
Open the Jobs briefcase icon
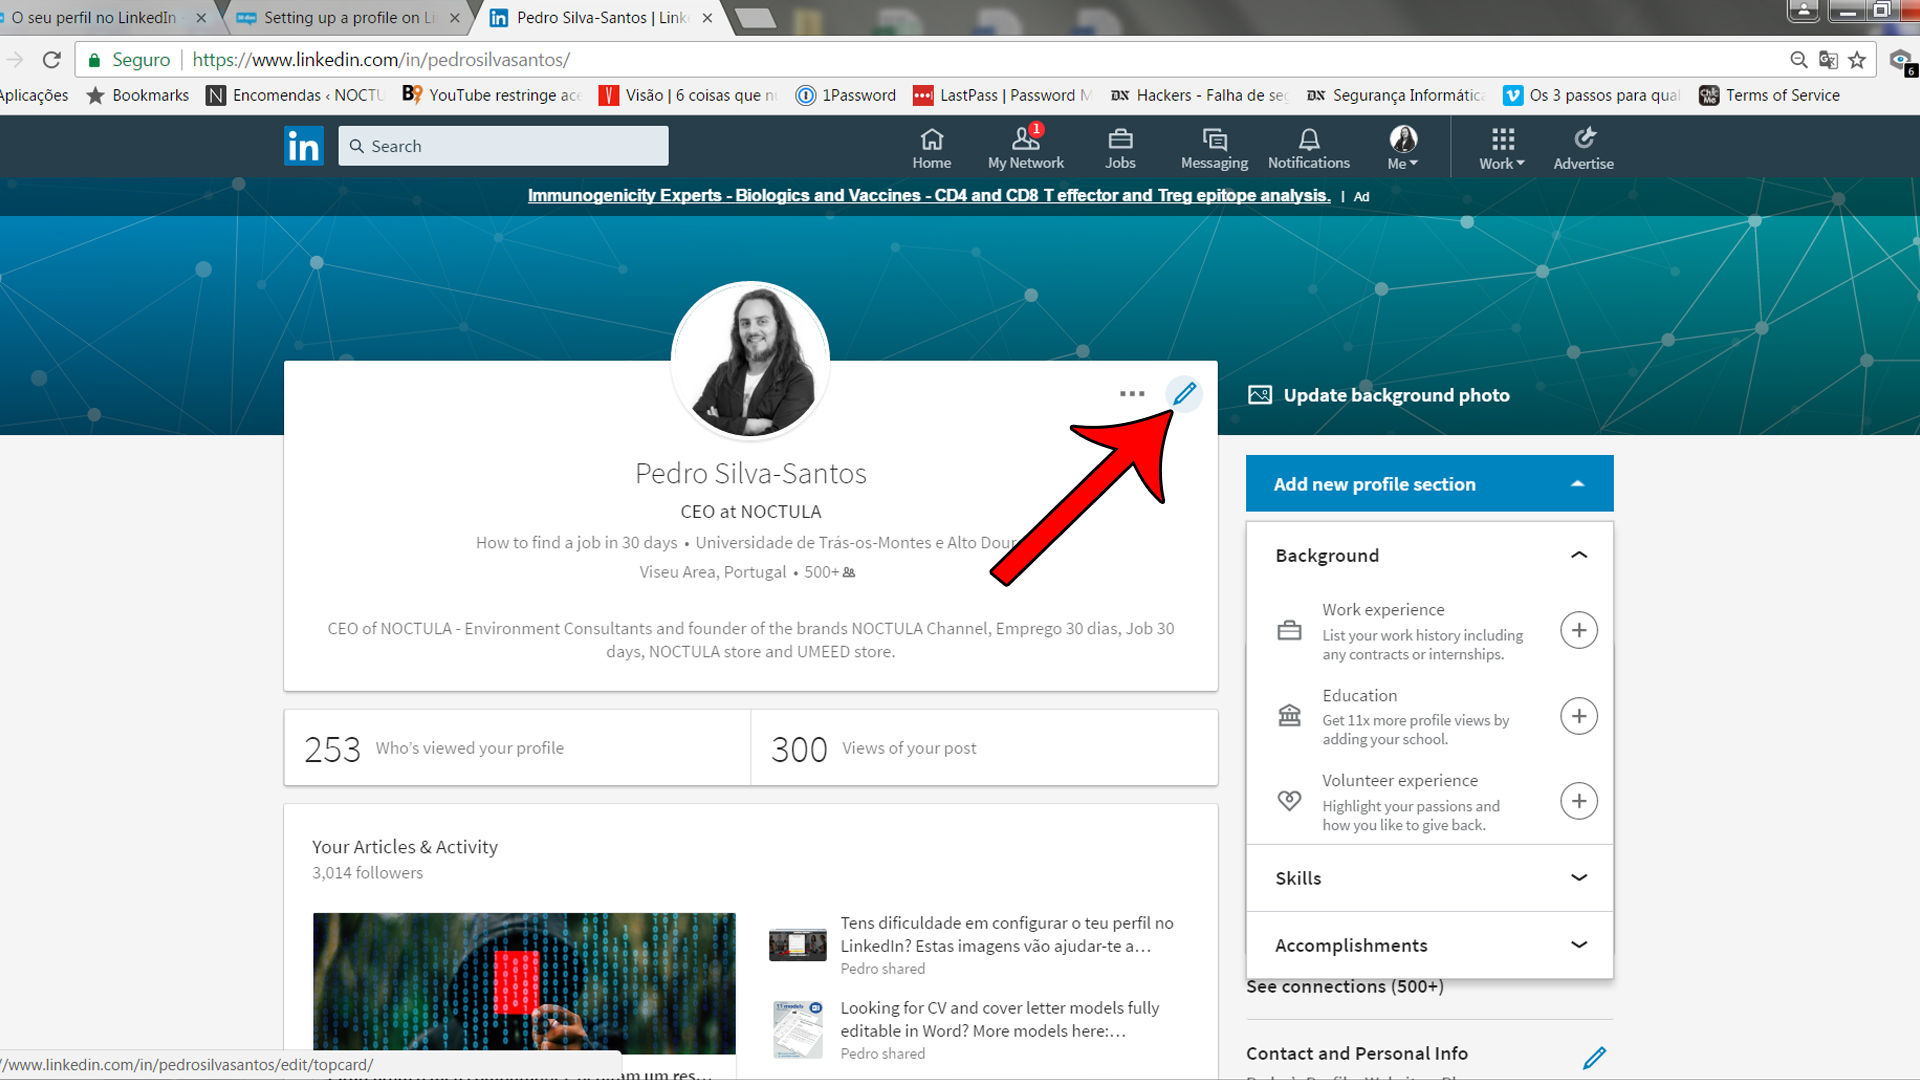coord(1120,148)
